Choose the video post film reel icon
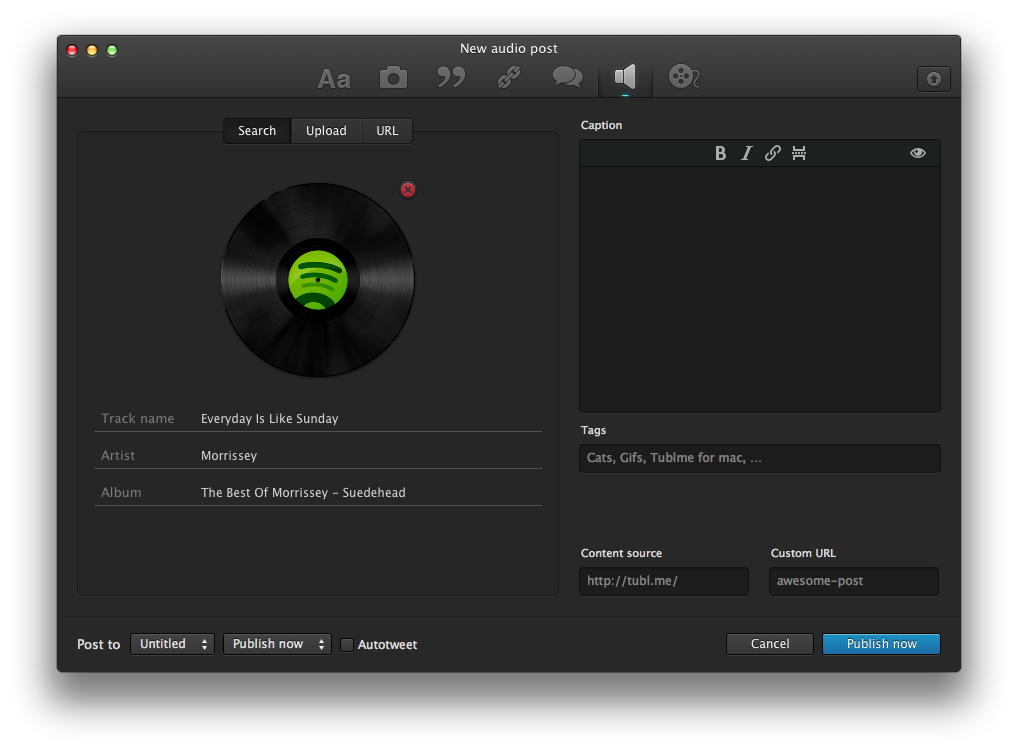The image size is (1018, 751). [x=684, y=77]
